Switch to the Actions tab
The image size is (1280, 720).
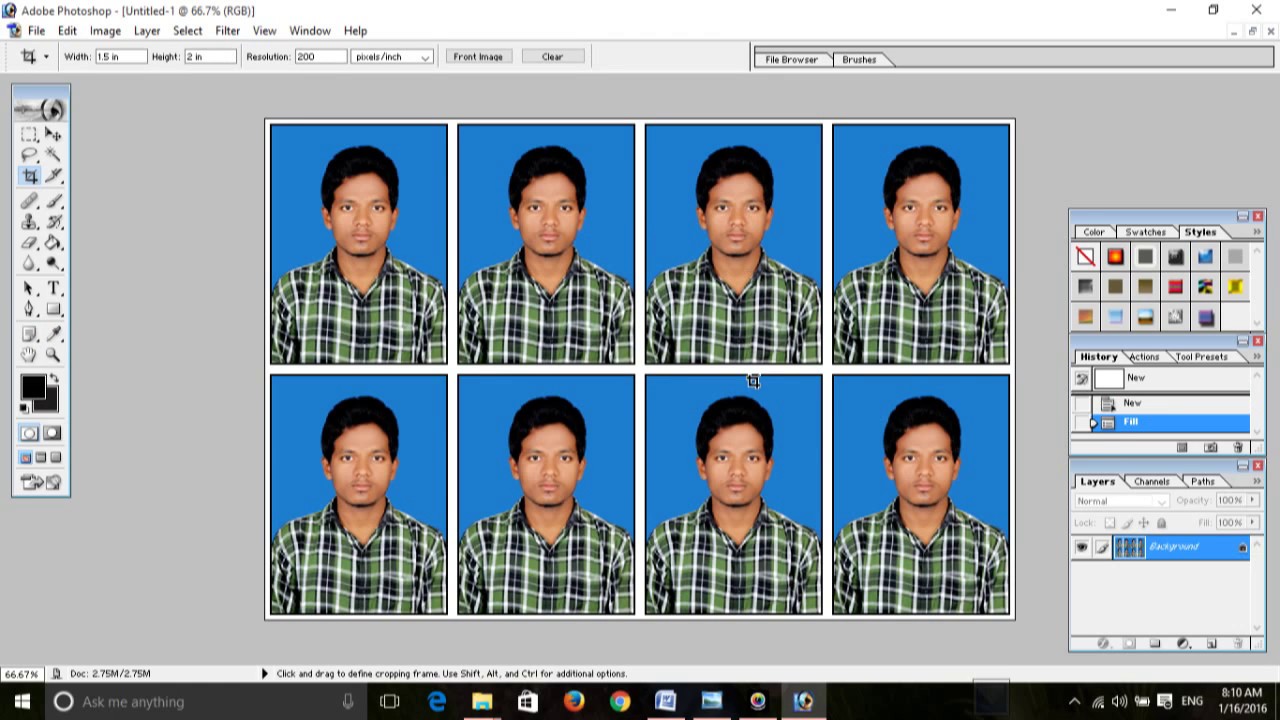1144,357
